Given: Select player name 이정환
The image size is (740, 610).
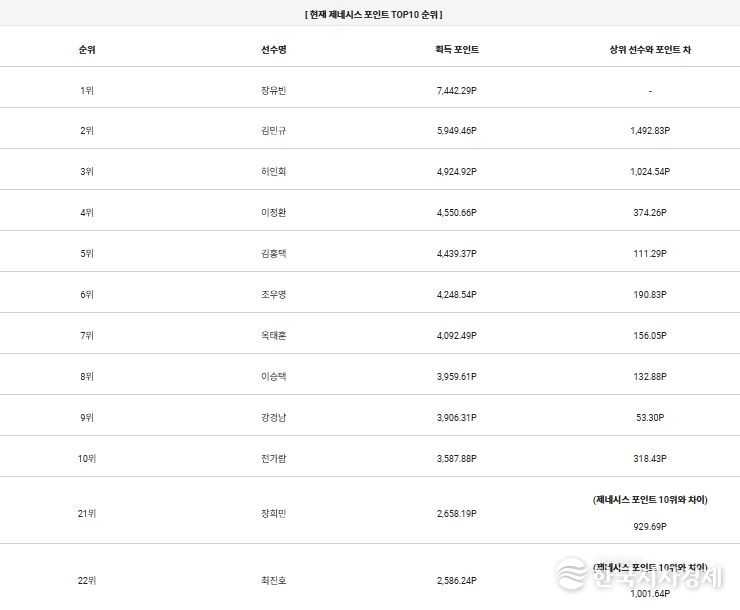Looking at the screenshot, I should coord(273,213).
